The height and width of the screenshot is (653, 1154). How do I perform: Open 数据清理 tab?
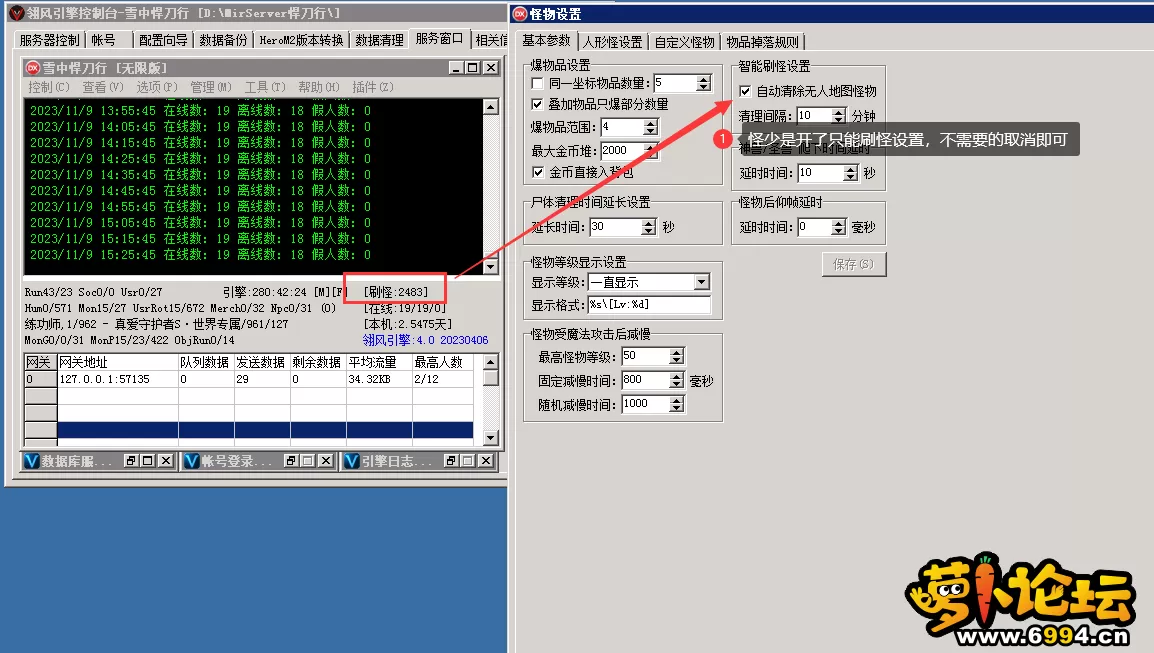tap(379, 40)
